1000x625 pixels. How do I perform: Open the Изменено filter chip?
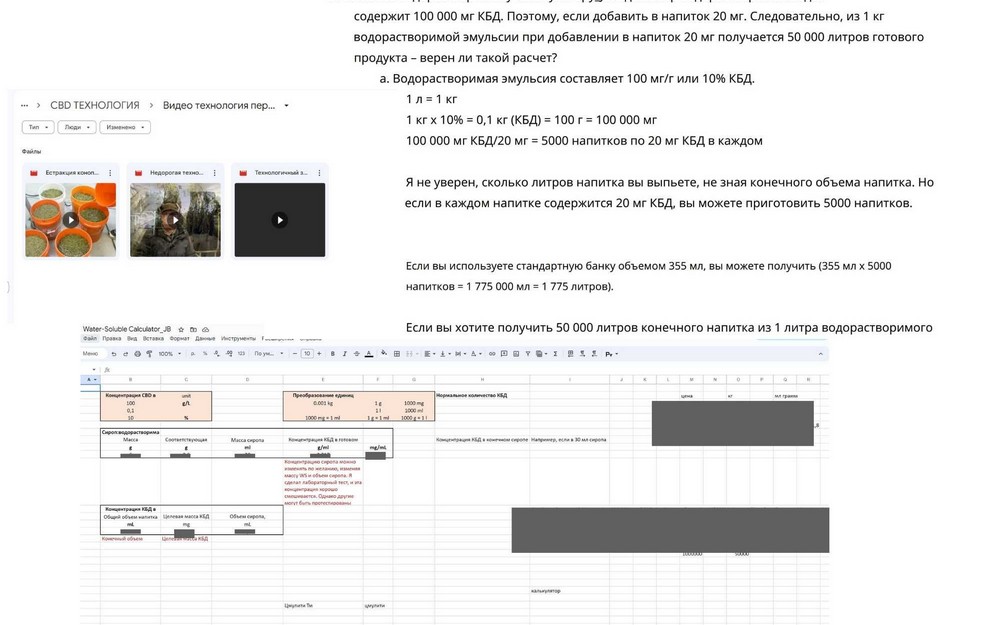click(125, 128)
